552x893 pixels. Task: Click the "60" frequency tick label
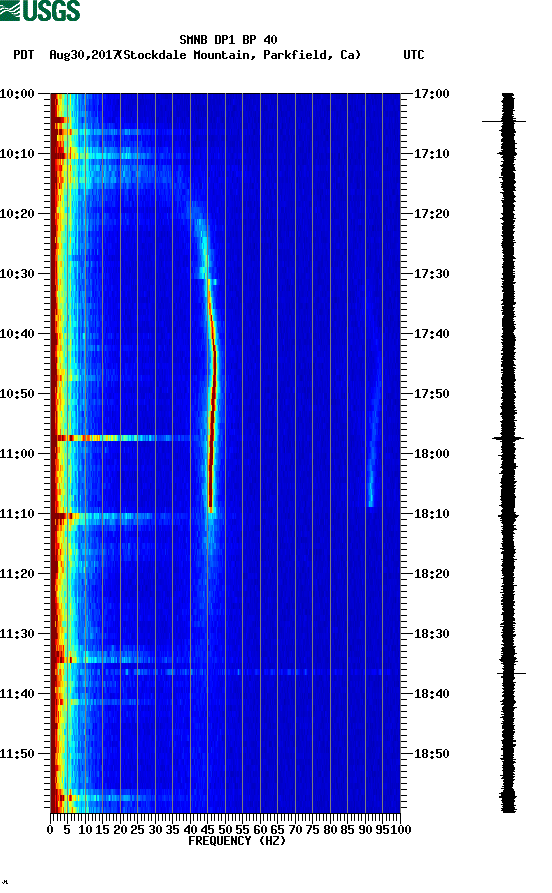pos(260,830)
